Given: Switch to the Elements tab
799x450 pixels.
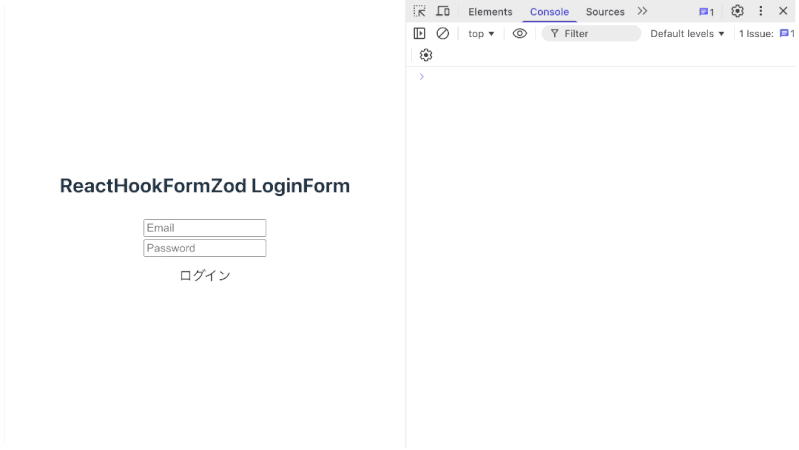Looking at the screenshot, I should coord(490,12).
